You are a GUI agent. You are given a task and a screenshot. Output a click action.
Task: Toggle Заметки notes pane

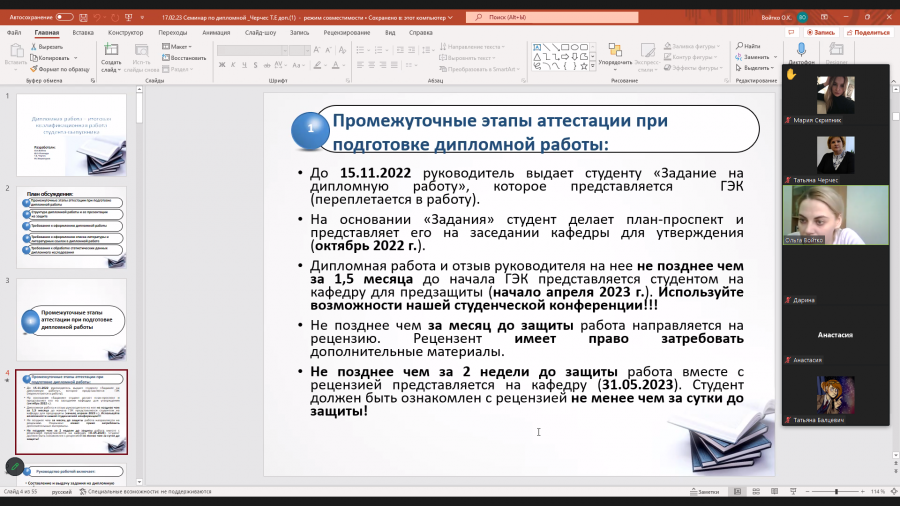click(704, 492)
